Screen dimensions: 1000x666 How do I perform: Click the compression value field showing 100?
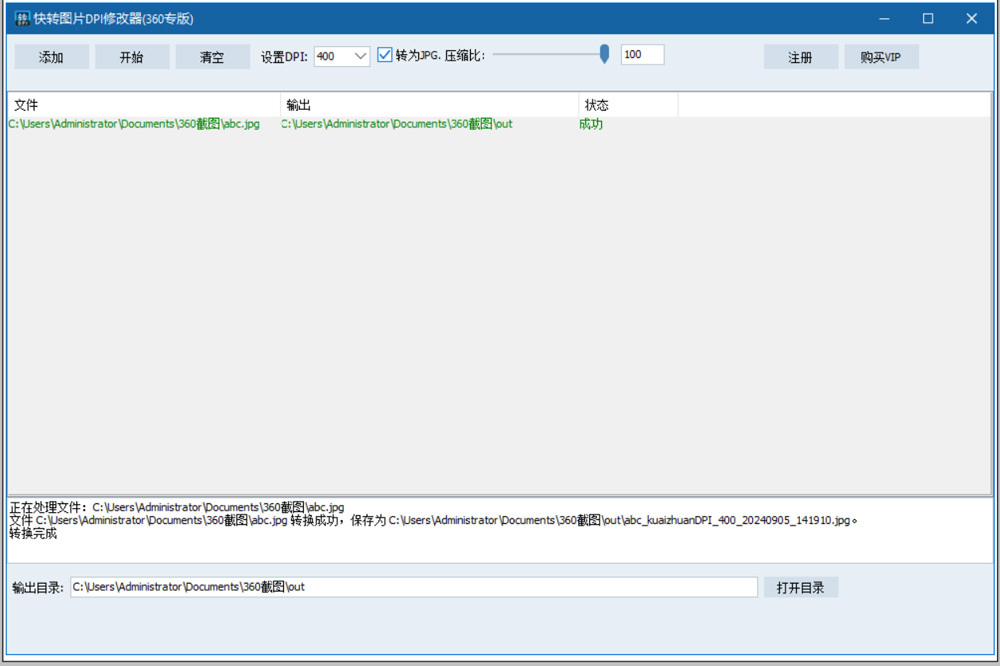coord(642,55)
